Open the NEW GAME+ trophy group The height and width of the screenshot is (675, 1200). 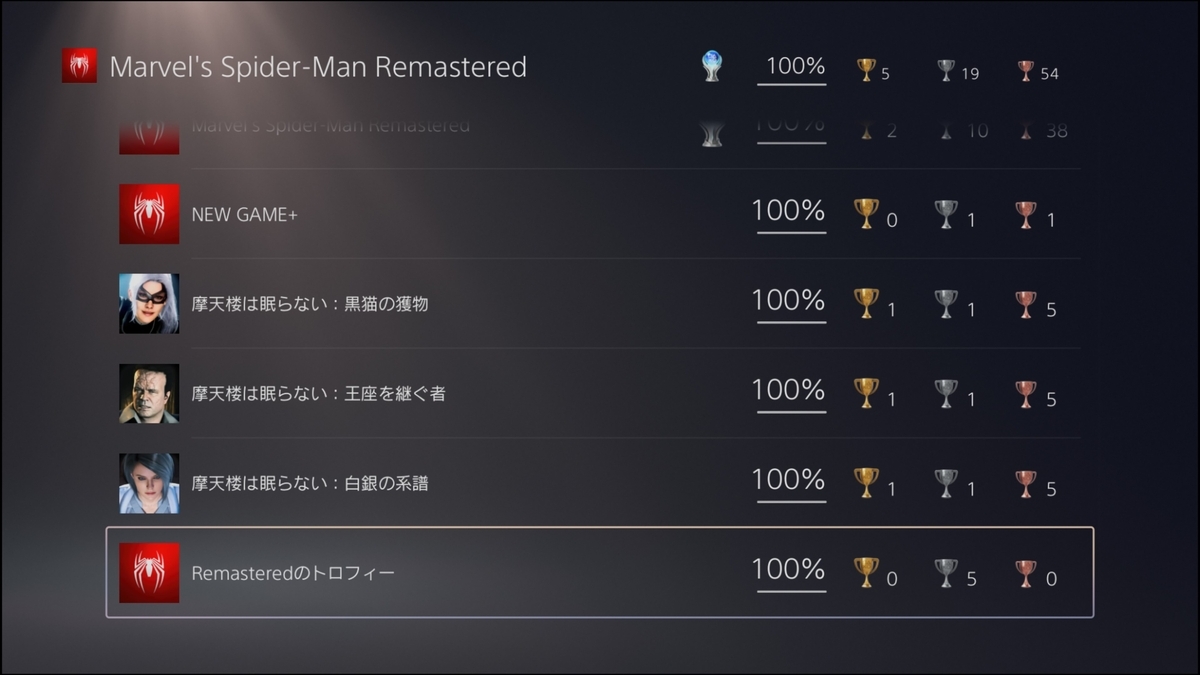tap(599, 214)
